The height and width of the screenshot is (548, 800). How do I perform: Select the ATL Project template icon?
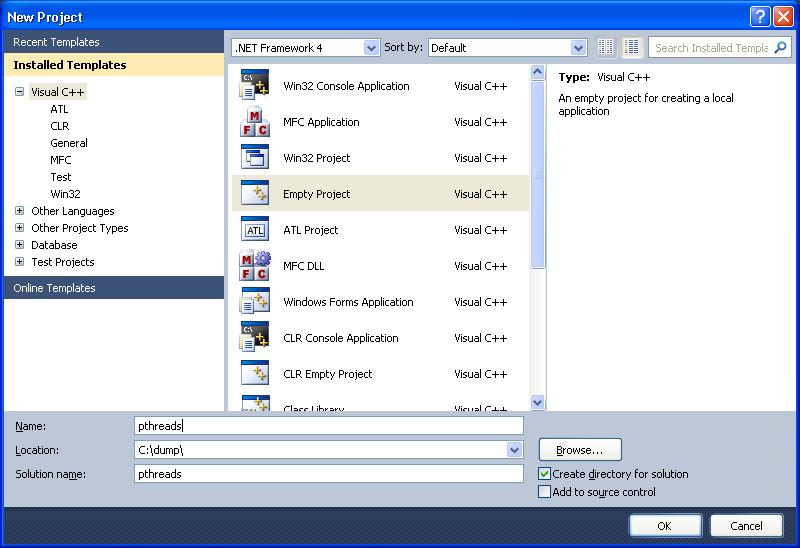[255, 230]
